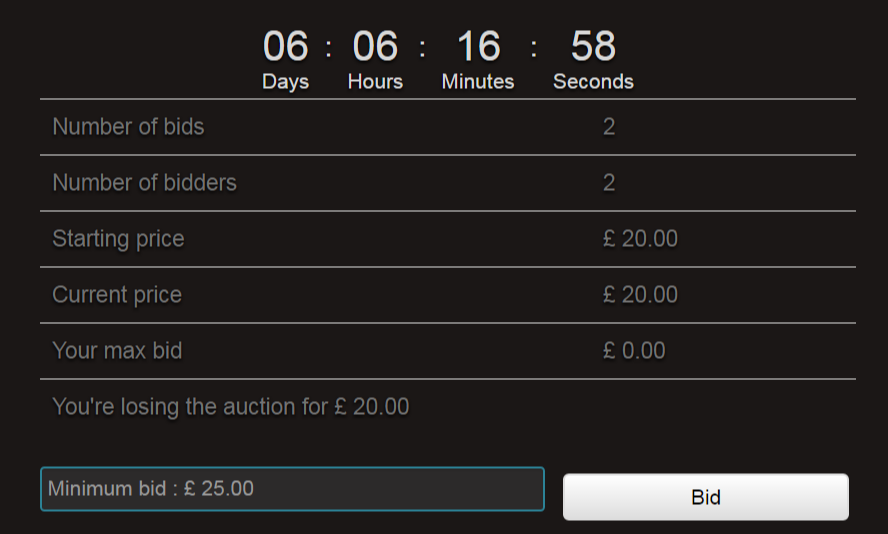This screenshot has width=888, height=534.
Task: Click the hours countdown number above Hours
Action: [375, 47]
